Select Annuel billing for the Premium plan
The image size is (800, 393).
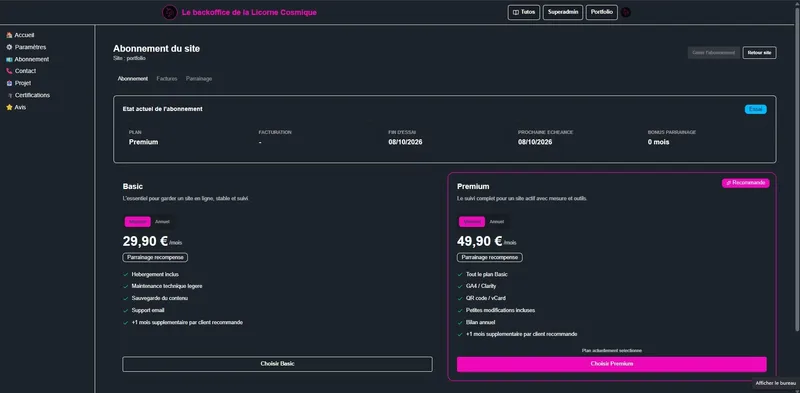point(496,222)
